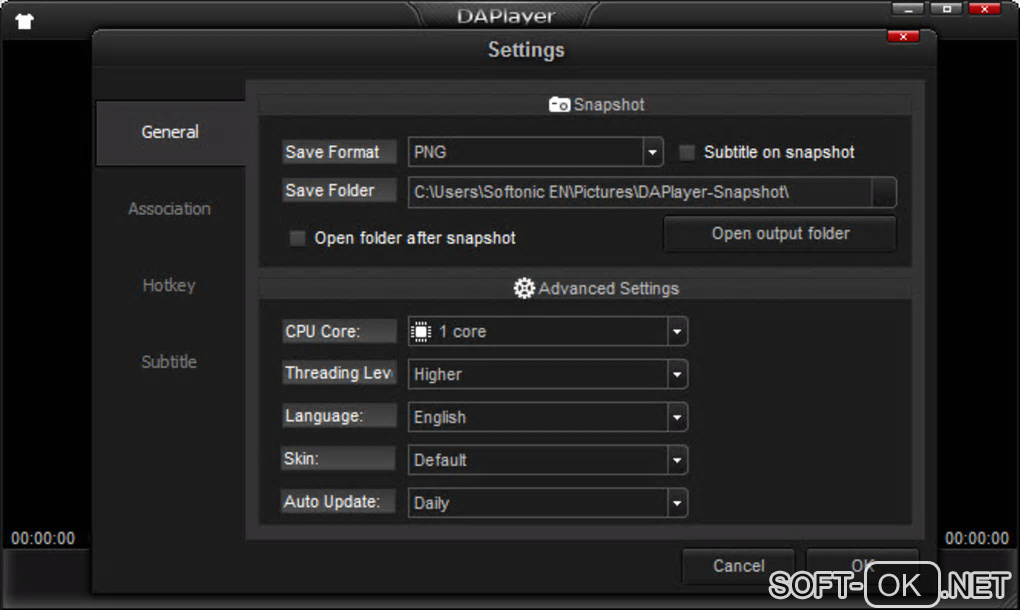Close the DAPlayer main window
The height and width of the screenshot is (610, 1020).
pyautogui.click(x=985, y=9)
